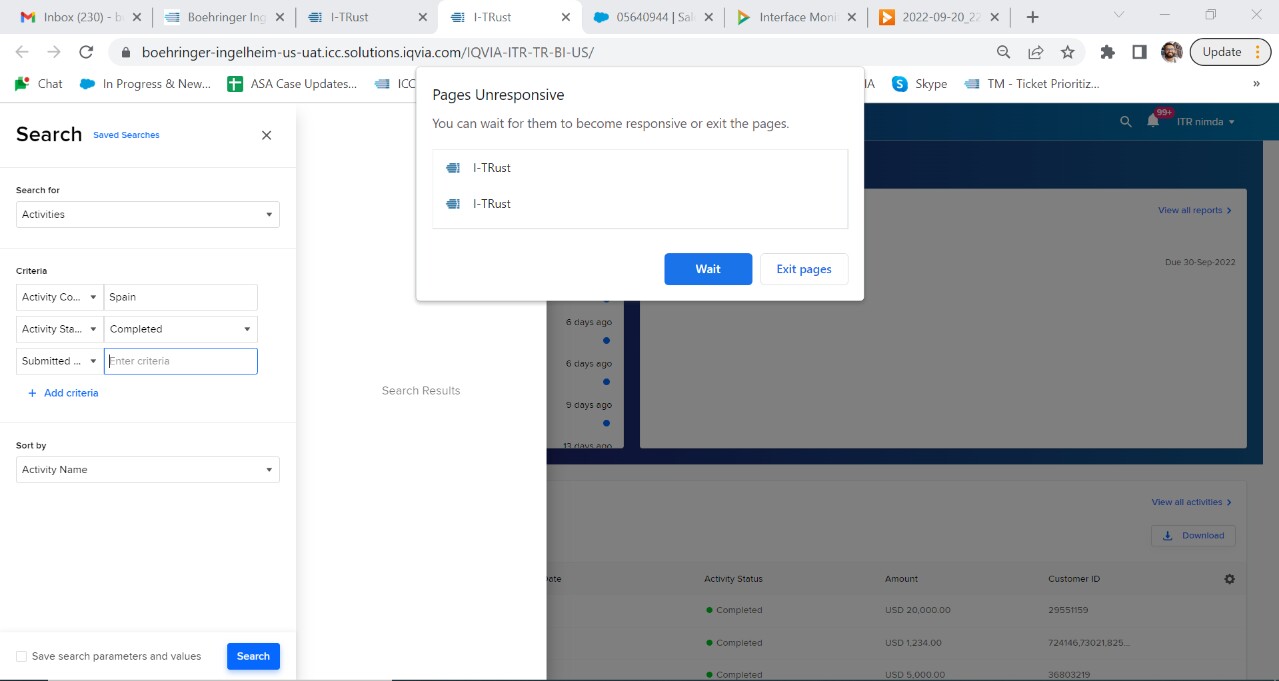The width and height of the screenshot is (1279, 681).
Task: Open notifications bell with 99+ badge
Action: point(1153,121)
